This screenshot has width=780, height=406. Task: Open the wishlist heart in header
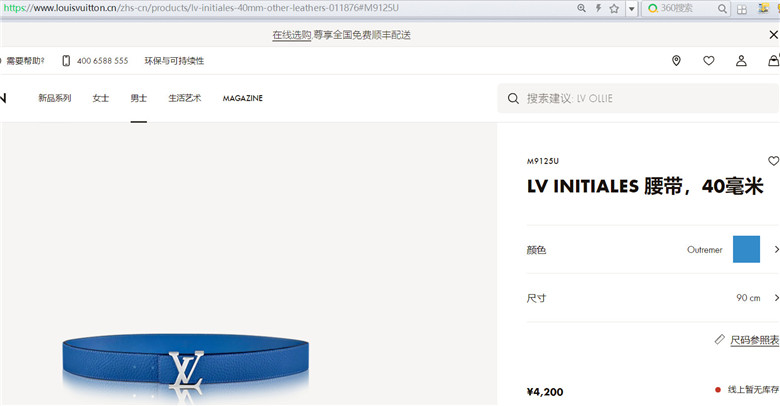708,61
